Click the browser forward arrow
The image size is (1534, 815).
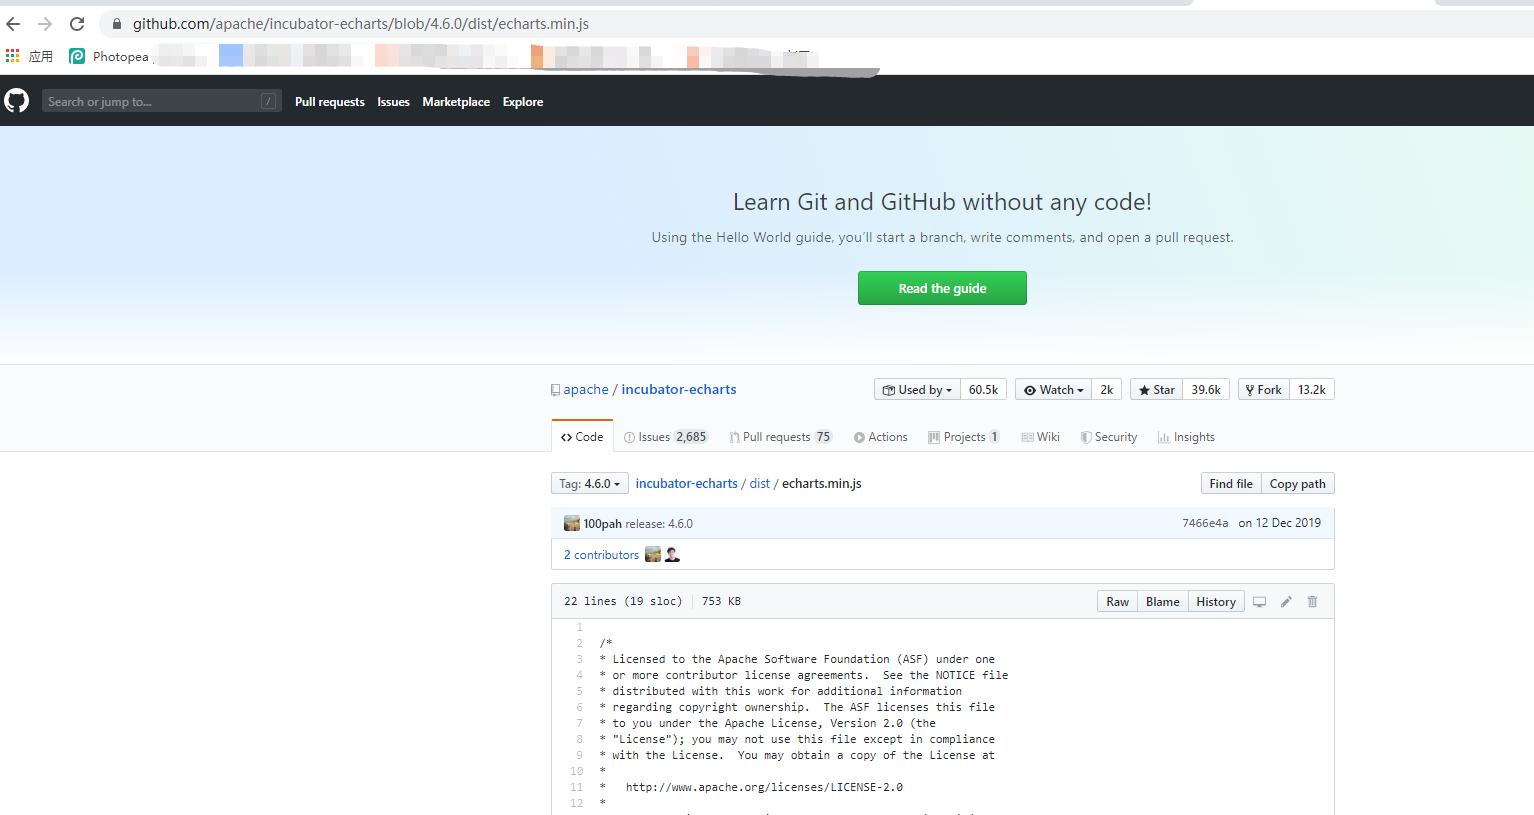[x=45, y=24]
